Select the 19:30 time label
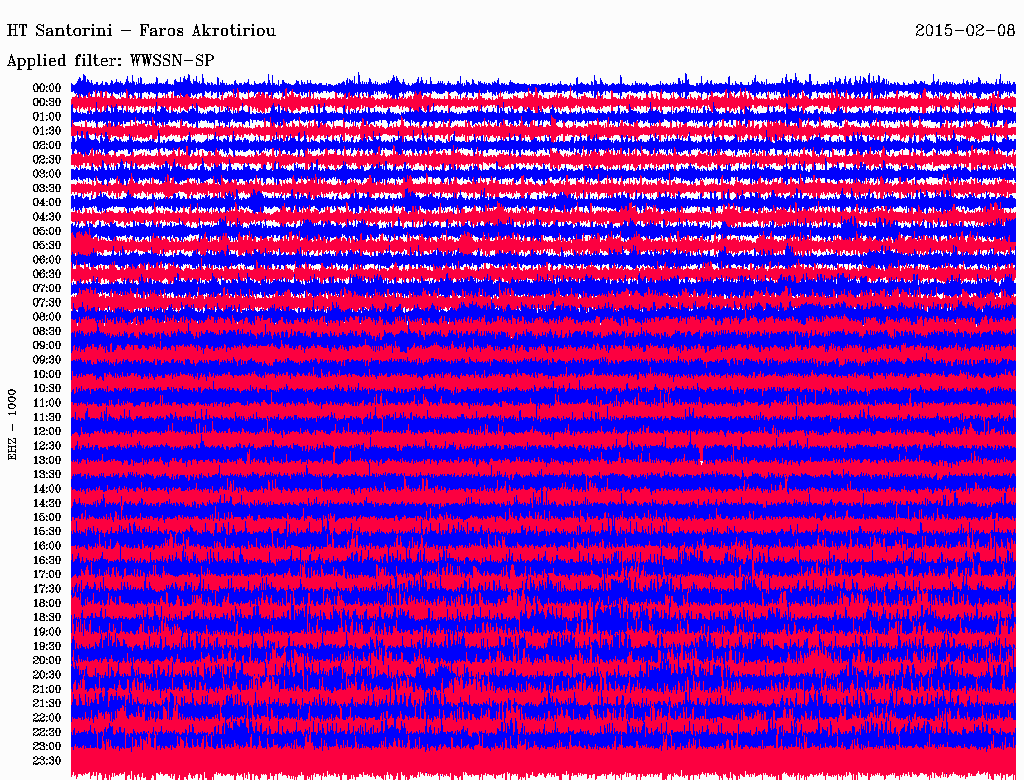 point(47,646)
